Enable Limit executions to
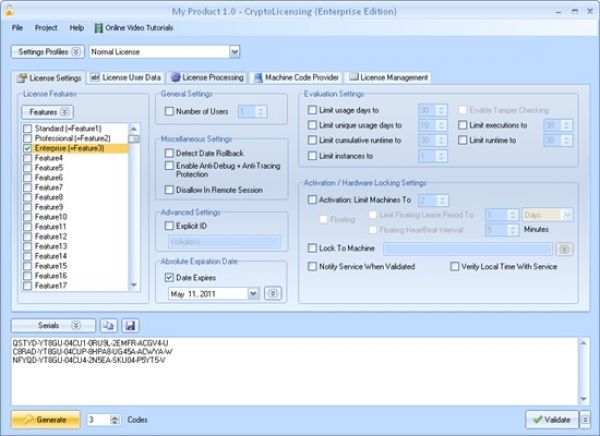This screenshot has width=600, height=436. pyautogui.click(x=463, y=125)
